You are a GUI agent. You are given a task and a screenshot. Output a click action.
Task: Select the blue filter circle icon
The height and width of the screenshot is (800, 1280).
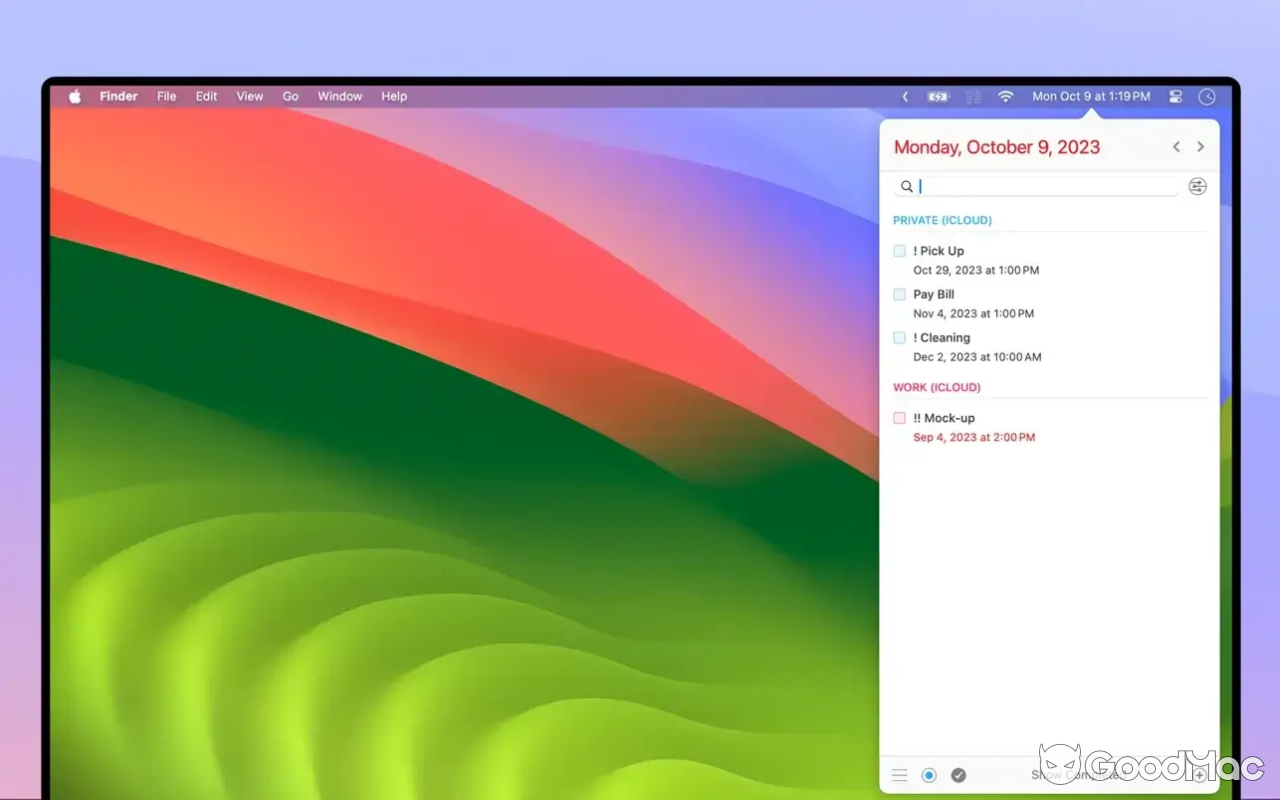(929, 774)
